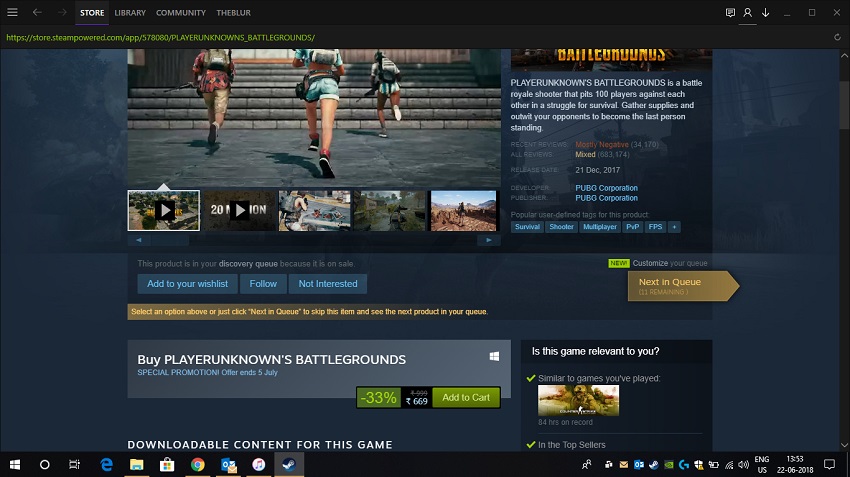Open the account profile icon
850x477 pixels.
[747, 13]
